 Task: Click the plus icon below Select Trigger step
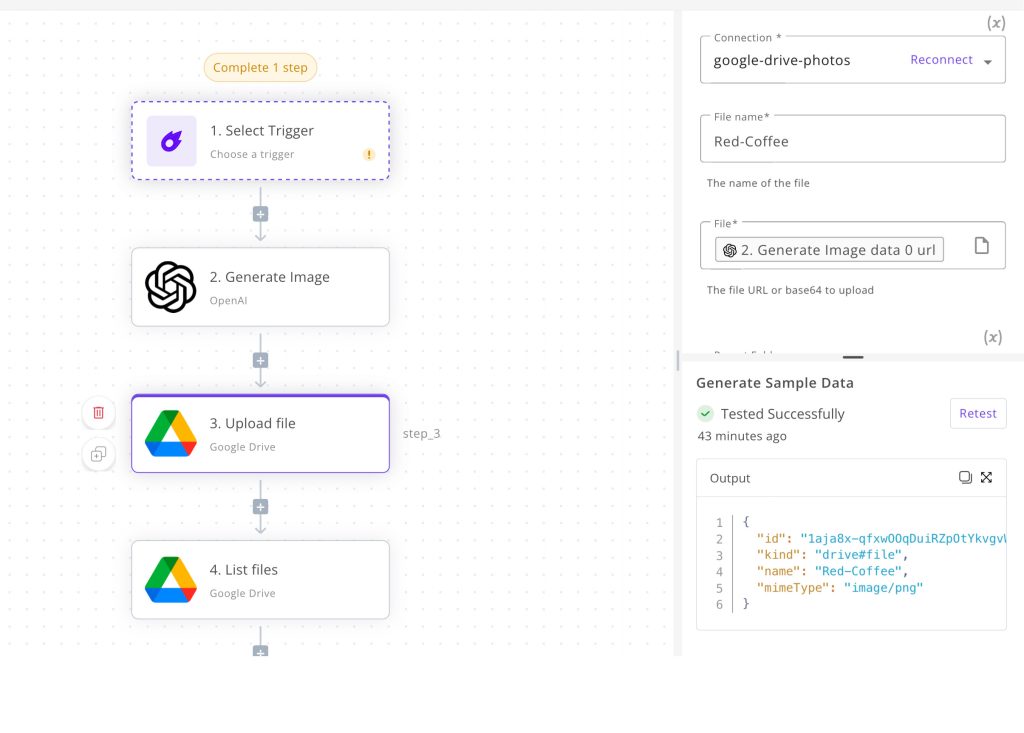click(260, 213)
